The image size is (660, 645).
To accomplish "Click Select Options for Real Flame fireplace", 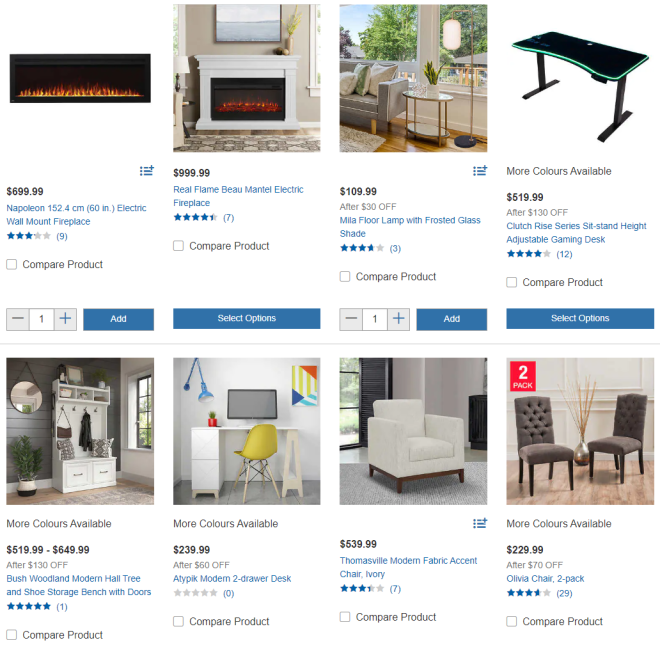I will [247, 318].
